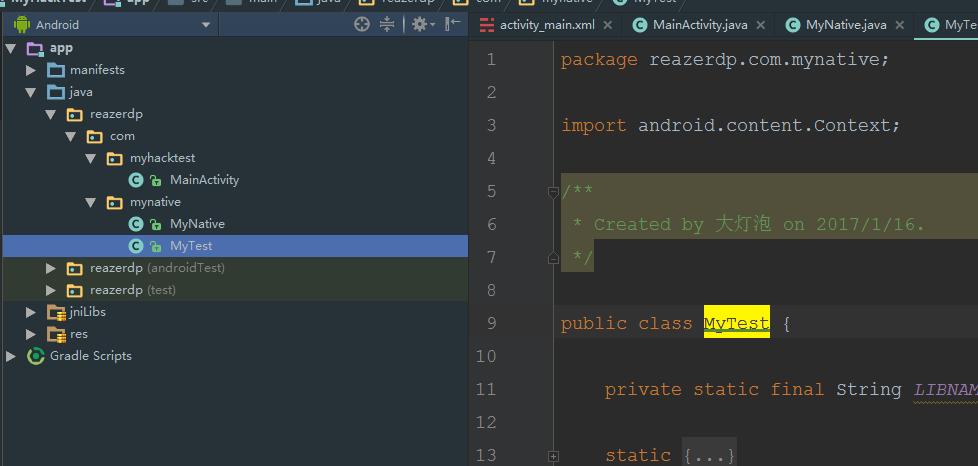Click the String keyword on line 11
Viewport: 978px width, 466px height.
point(869,390)
